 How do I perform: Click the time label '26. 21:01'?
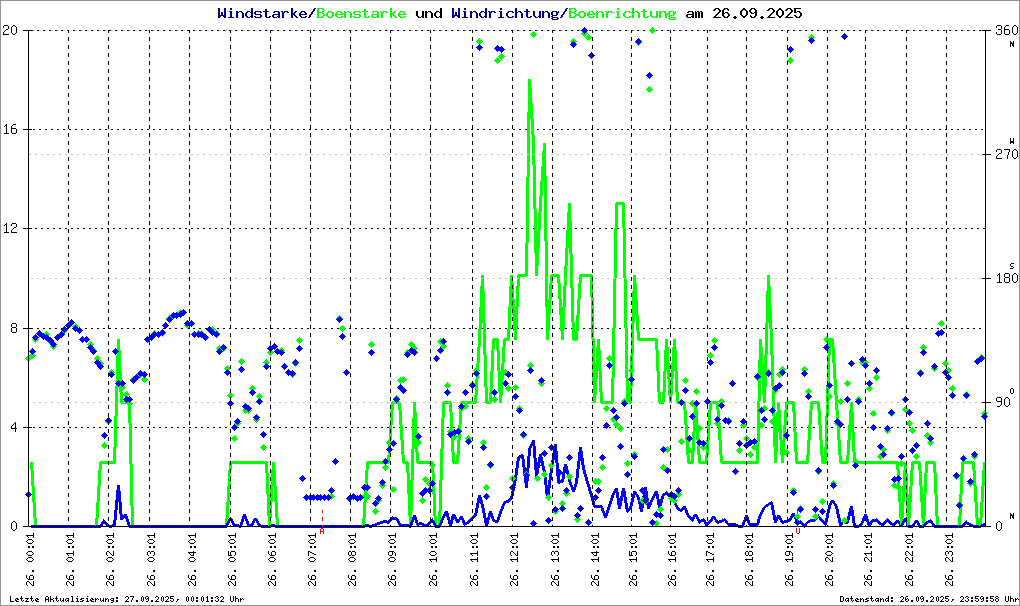click(x=868, y=559)
